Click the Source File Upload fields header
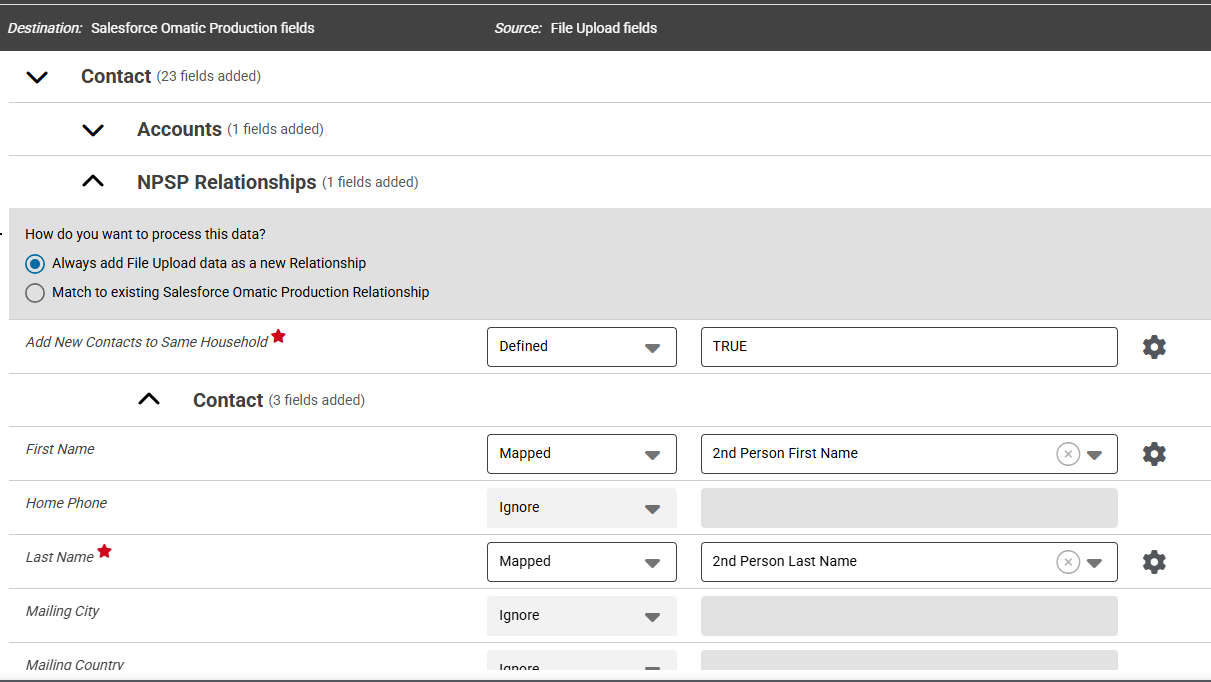 pos(576,28)
